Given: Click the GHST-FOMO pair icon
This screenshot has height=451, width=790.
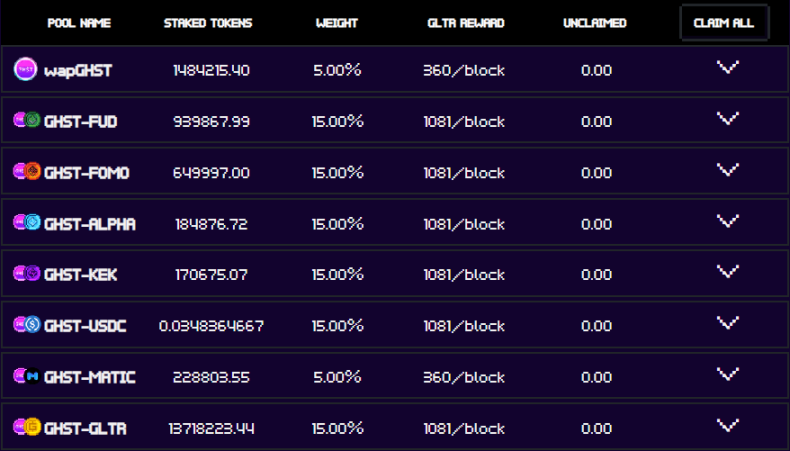Looking at the screenshot, I should (27, 171).
